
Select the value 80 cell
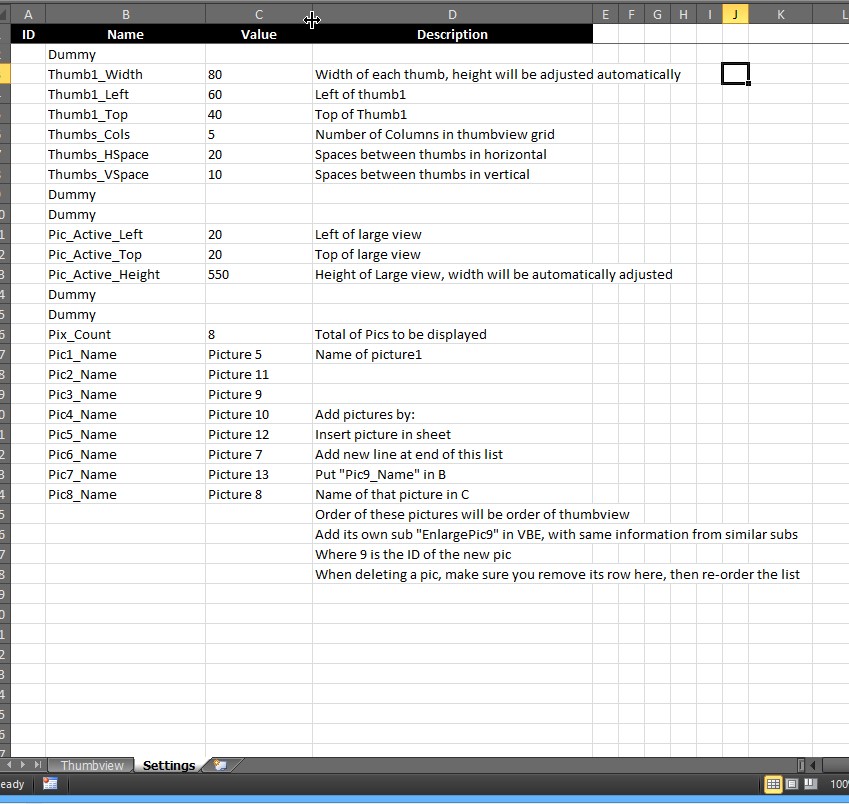pos(259,74)
